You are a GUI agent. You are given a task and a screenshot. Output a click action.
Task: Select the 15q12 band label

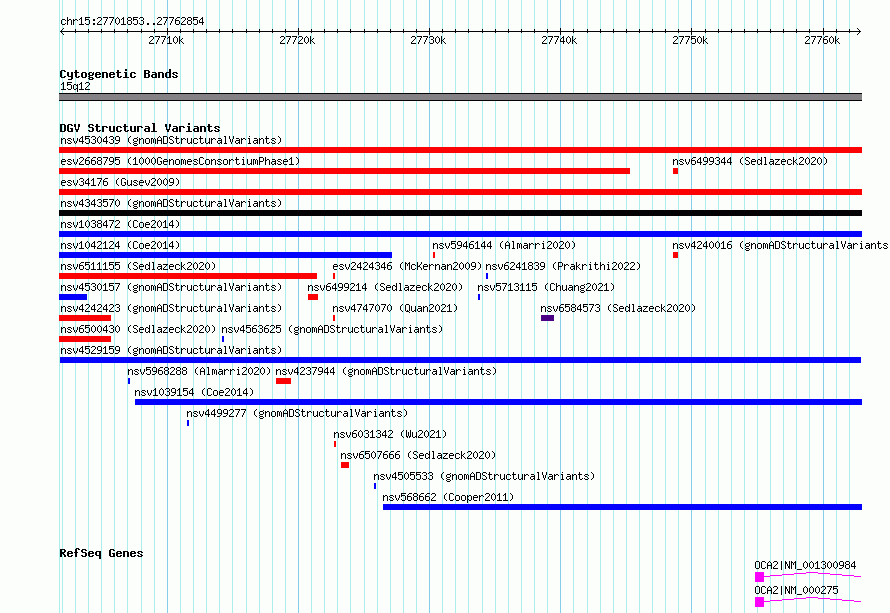coord(75,86)
